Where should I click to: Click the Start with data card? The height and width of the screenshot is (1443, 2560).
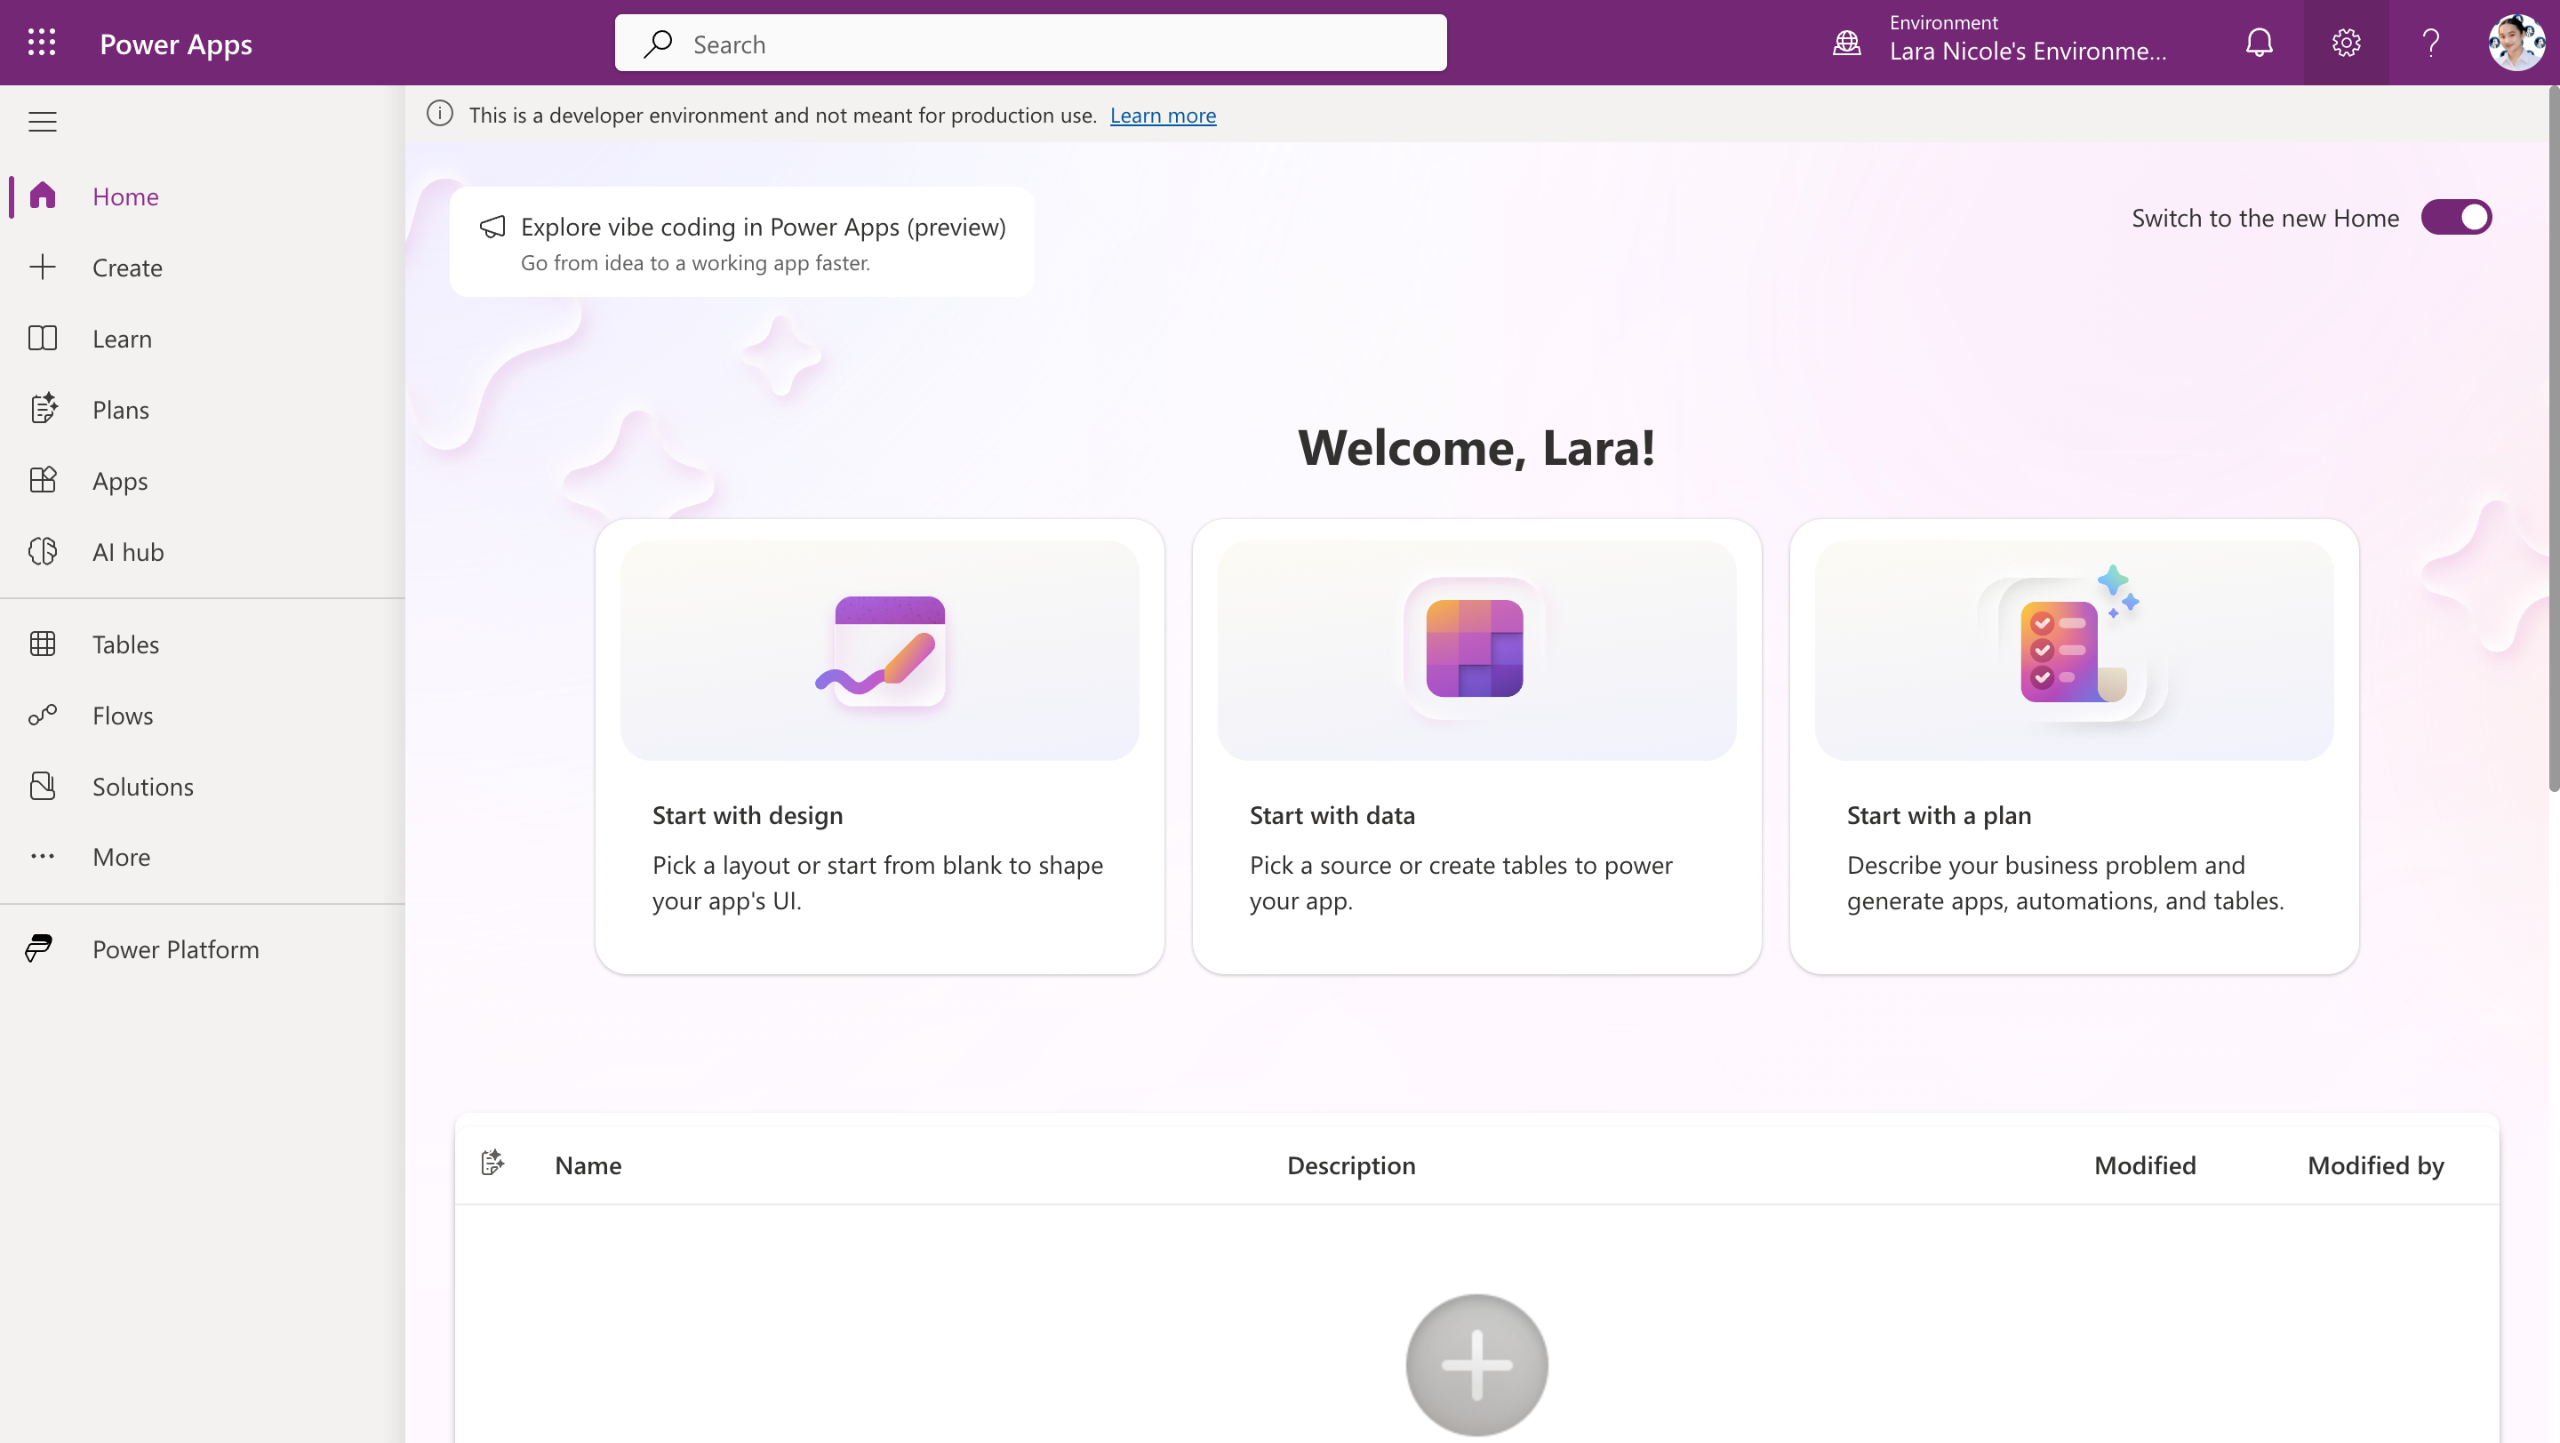point(1476,745)
